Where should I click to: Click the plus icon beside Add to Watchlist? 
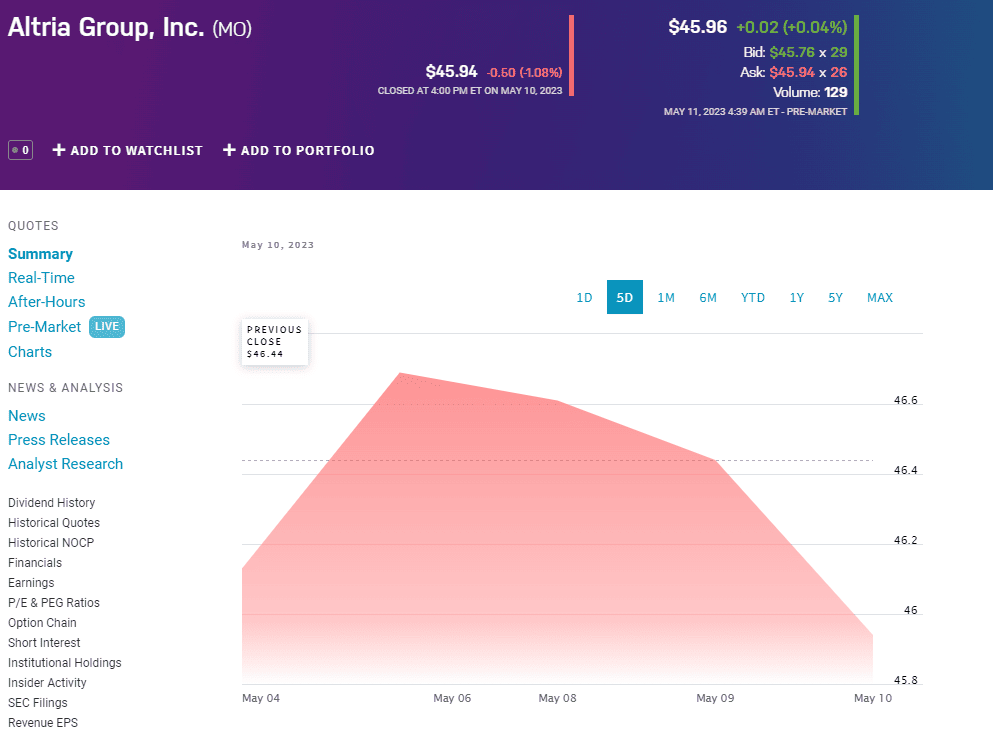tap(59, 150)
